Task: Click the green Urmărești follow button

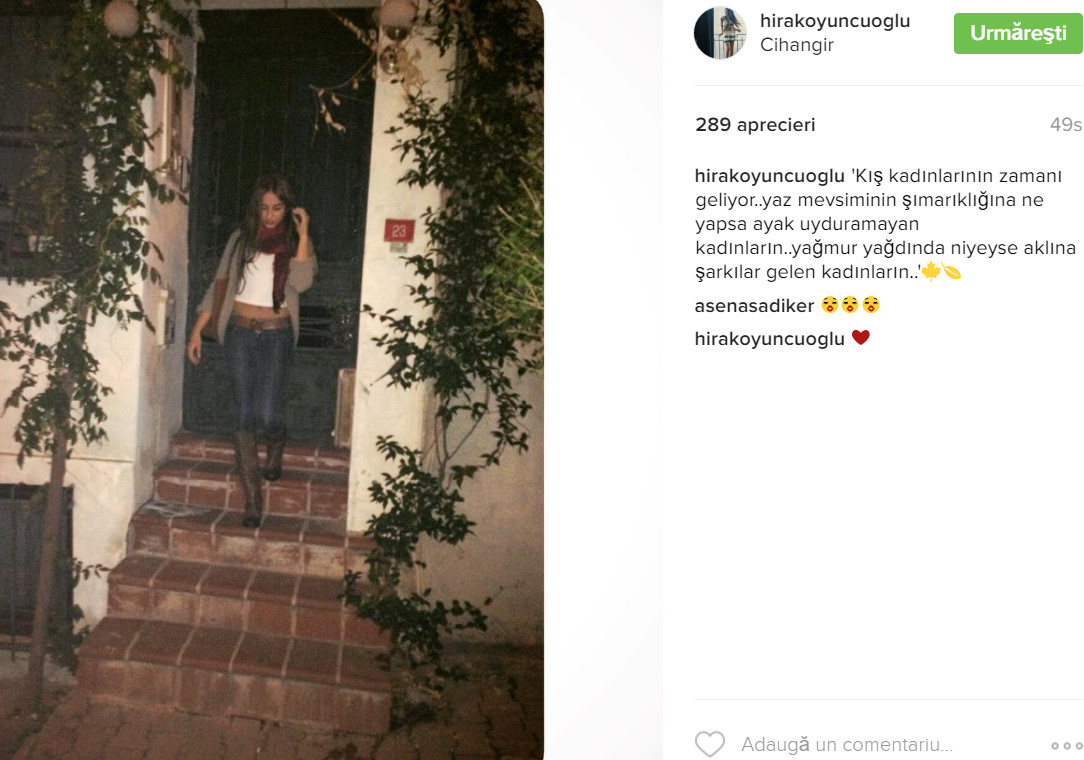Action: [x=1018, y=33]
